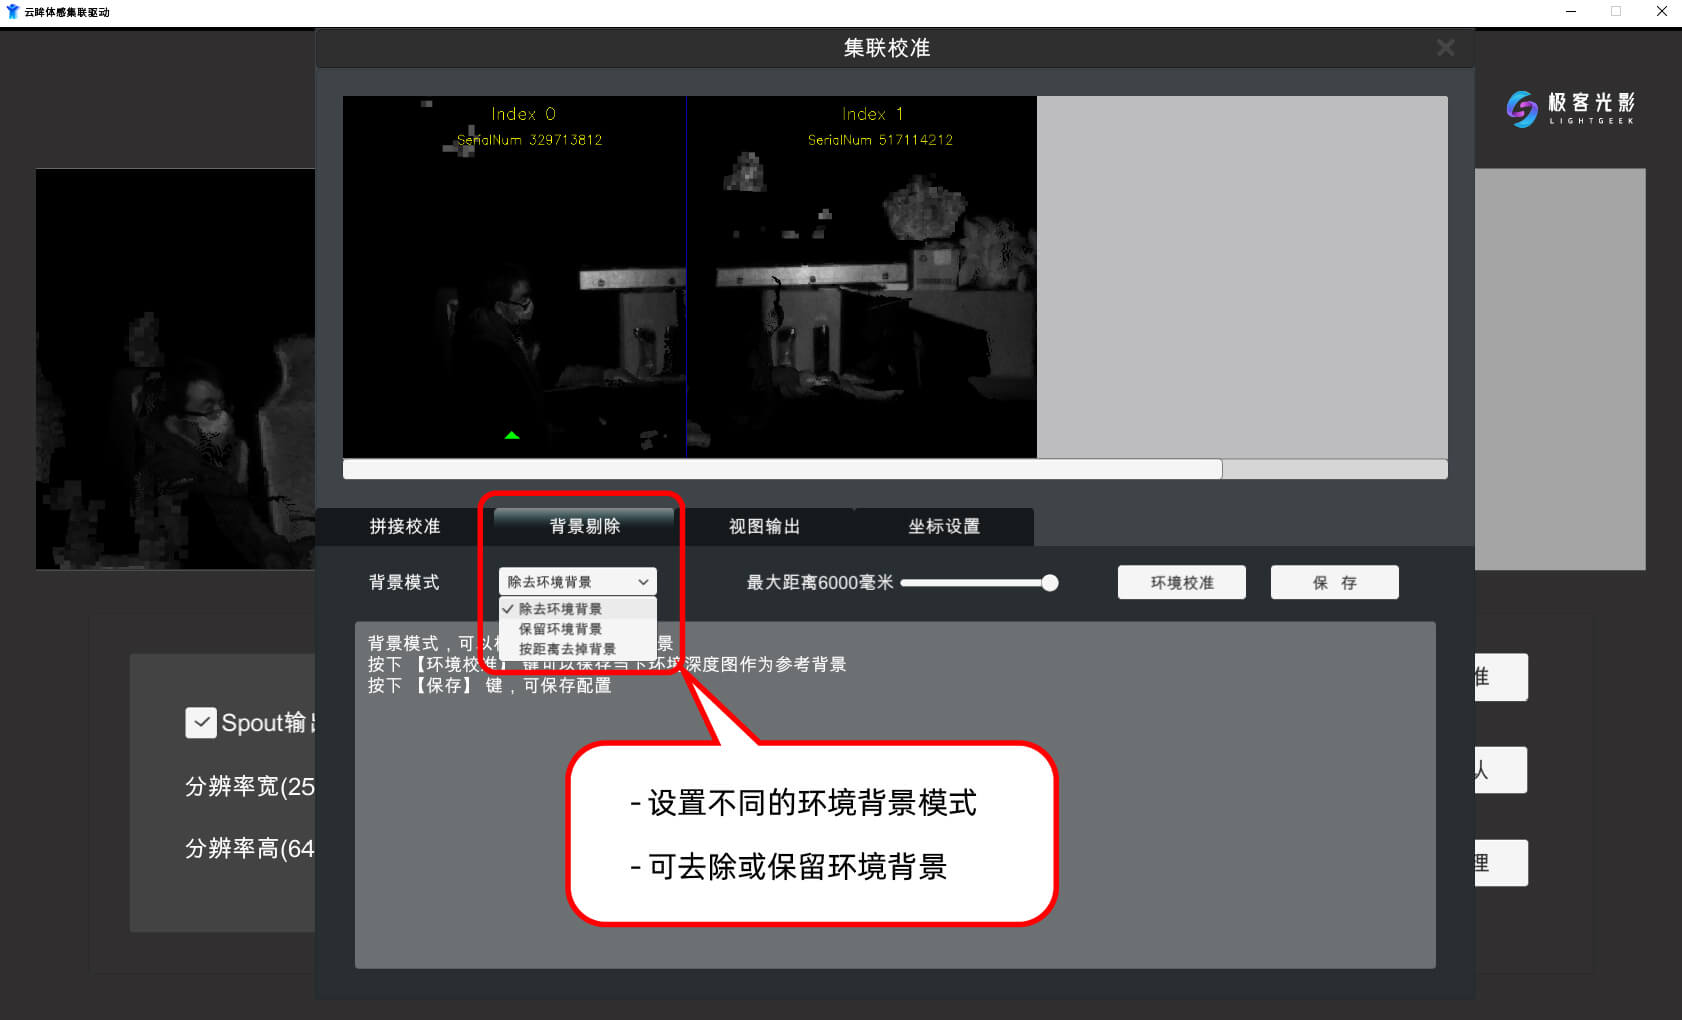Click the LightGeek logo

(x=1570, y=108)
